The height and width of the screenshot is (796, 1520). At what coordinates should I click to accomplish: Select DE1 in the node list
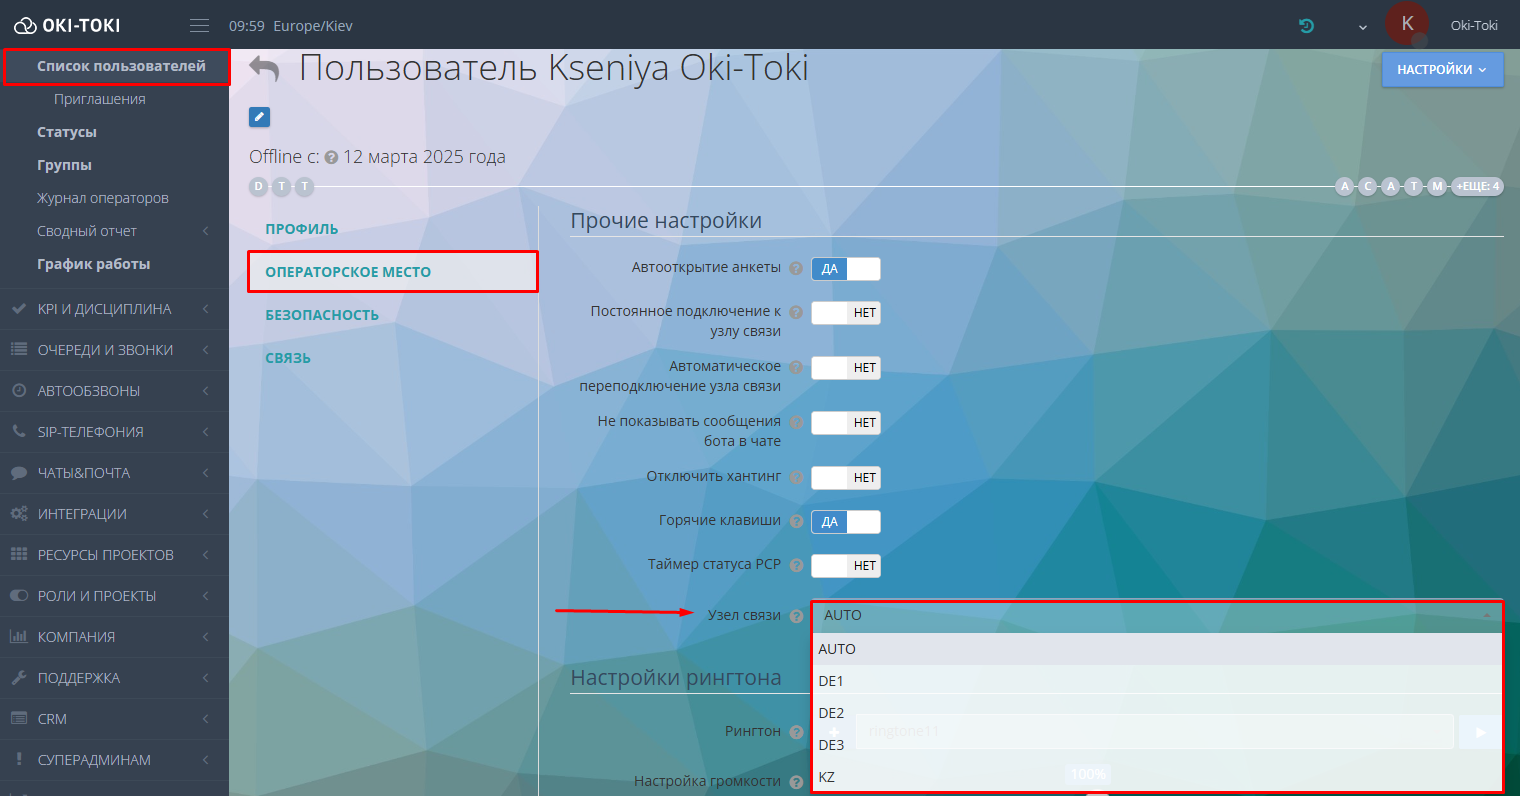1157,681
